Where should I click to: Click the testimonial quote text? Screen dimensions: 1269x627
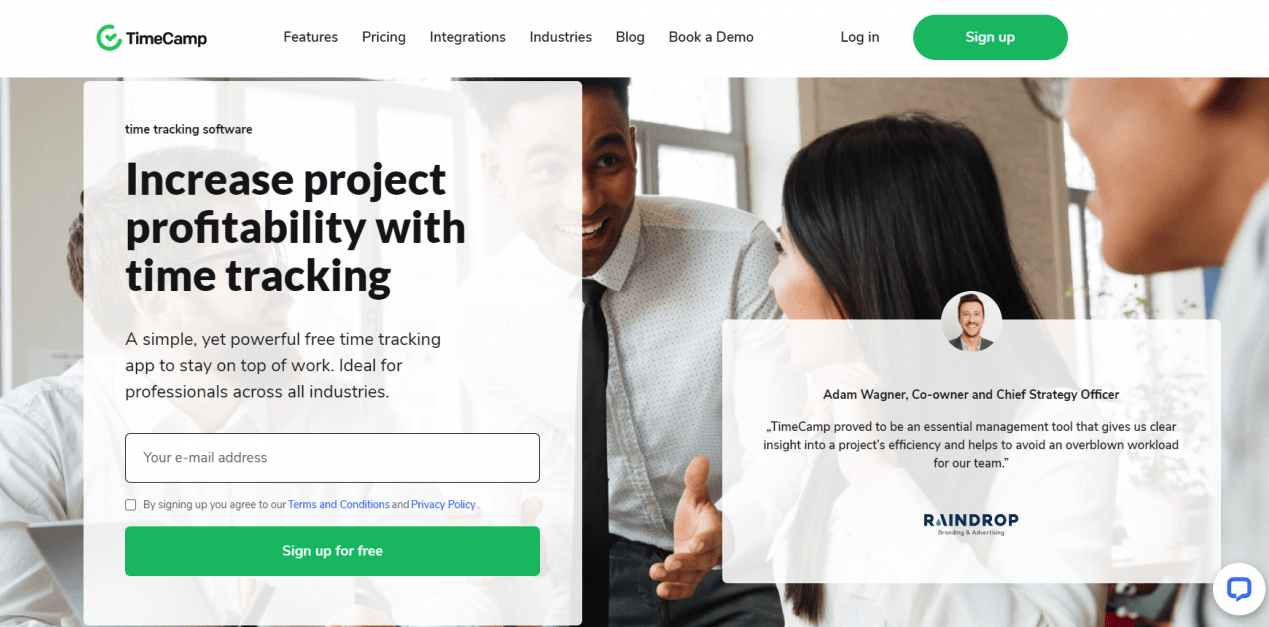(971, 445)
